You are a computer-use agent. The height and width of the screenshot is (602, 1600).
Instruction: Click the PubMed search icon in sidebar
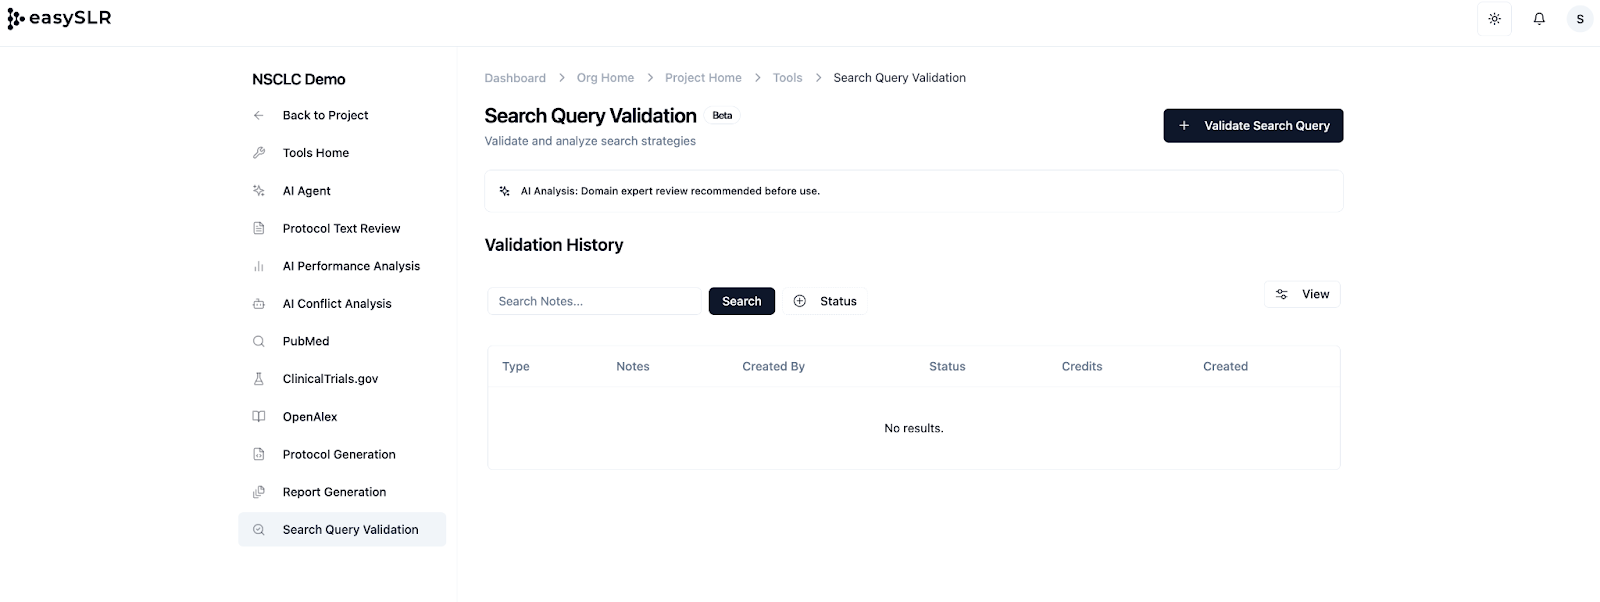pos(259,342)
